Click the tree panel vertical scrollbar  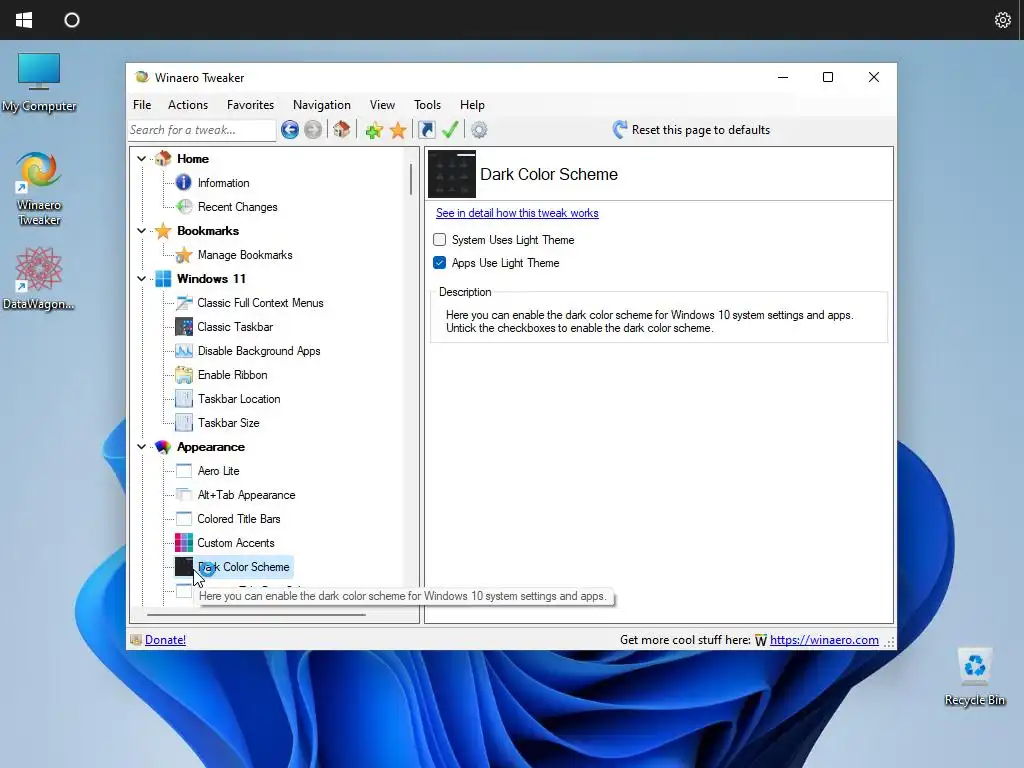pos(411,180)
